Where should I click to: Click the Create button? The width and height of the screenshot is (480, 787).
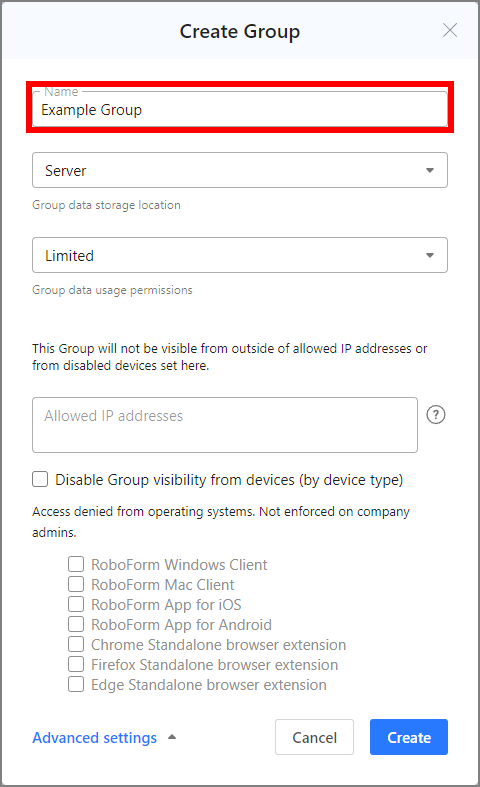coord(409,737)
